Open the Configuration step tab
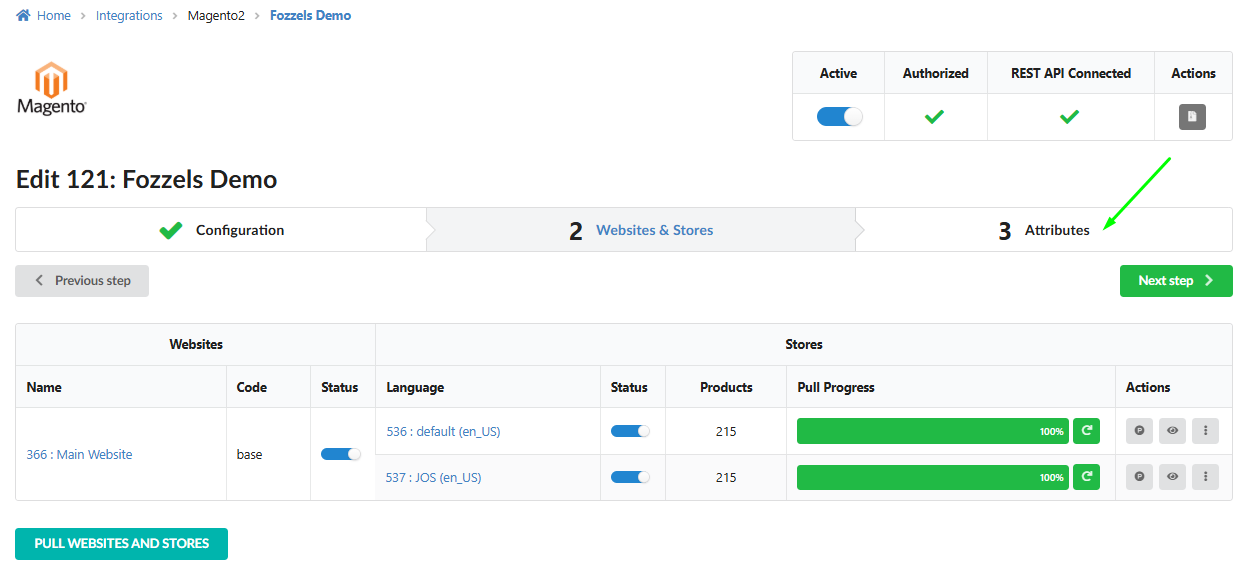This screenshot has width=1247, height=575. pos(239,230)
